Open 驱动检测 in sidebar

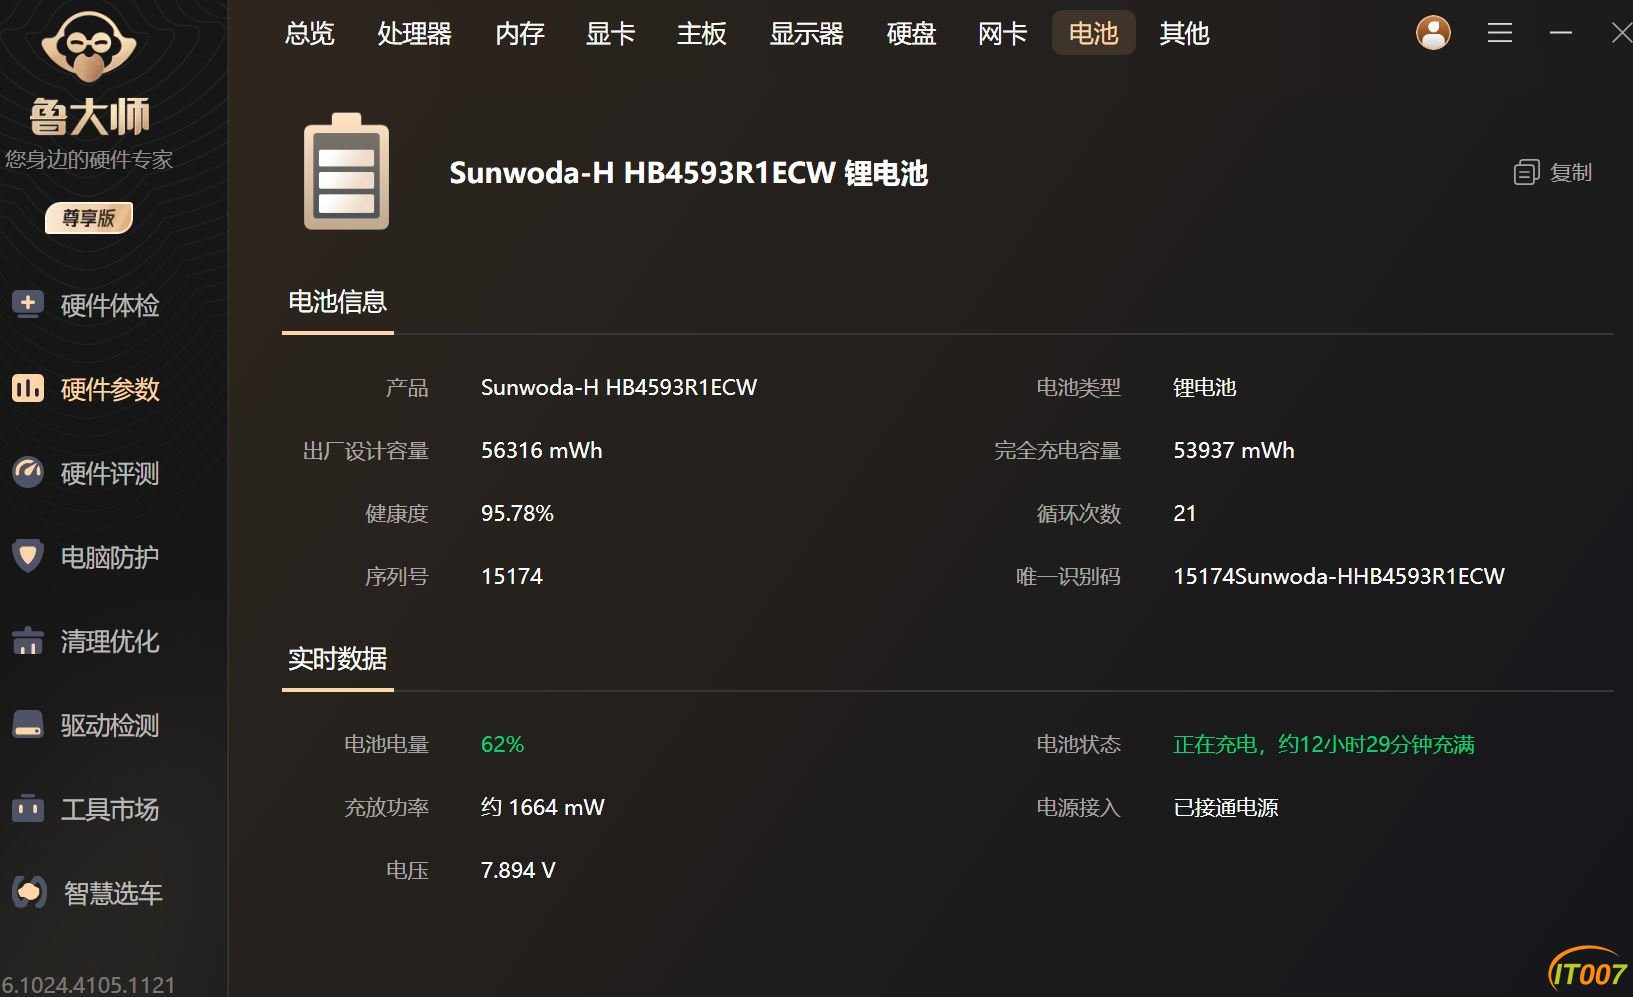coord(110,725)
